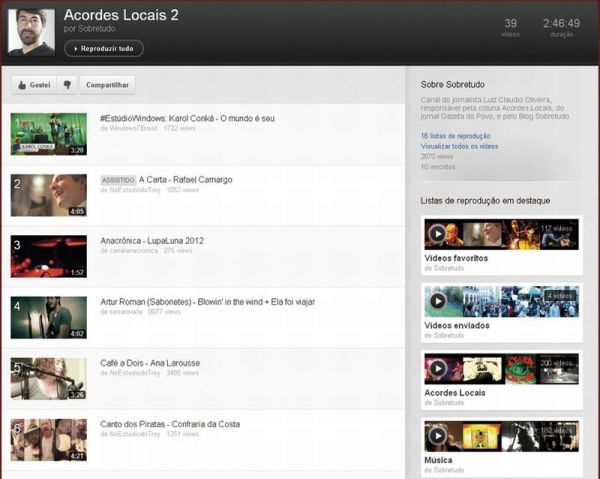
Task: Click the '200 vídeos' count on Acordes Locais
Action: [x=557, y=363]
